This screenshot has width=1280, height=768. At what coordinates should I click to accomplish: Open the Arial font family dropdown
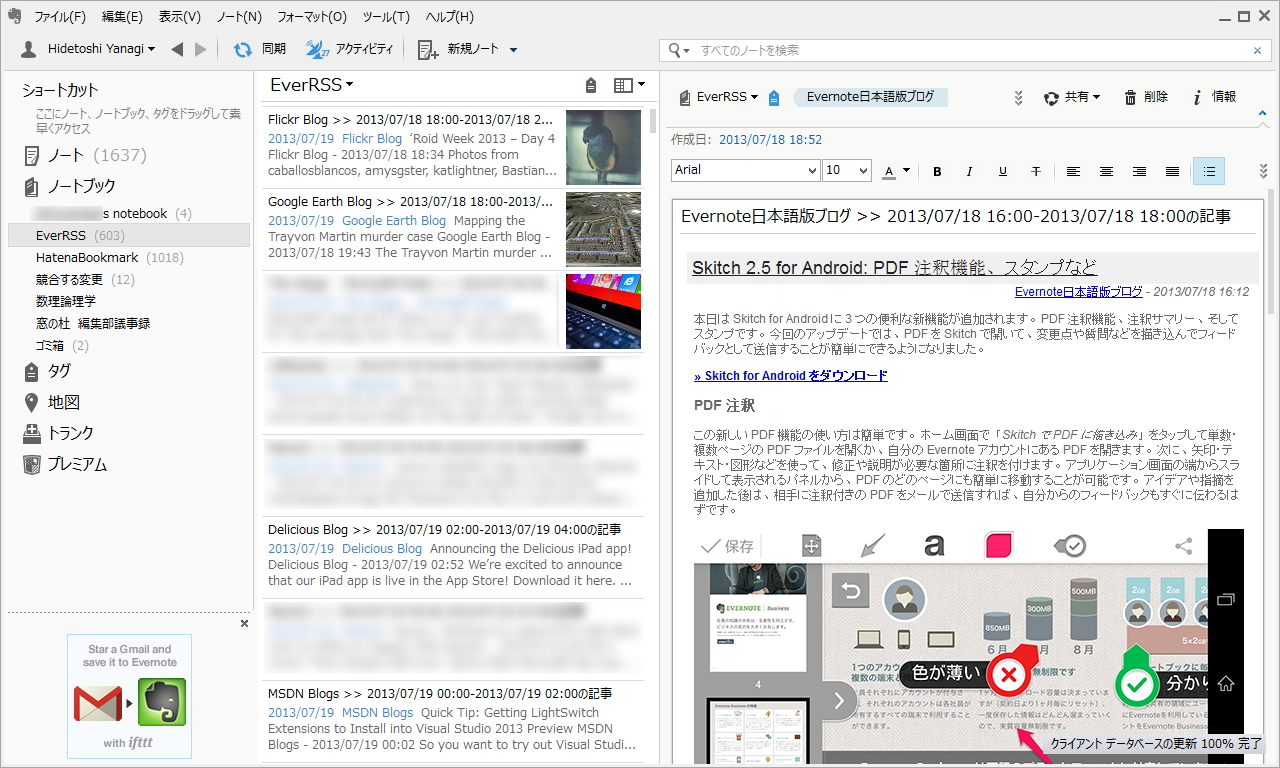[x=745, y=170]
